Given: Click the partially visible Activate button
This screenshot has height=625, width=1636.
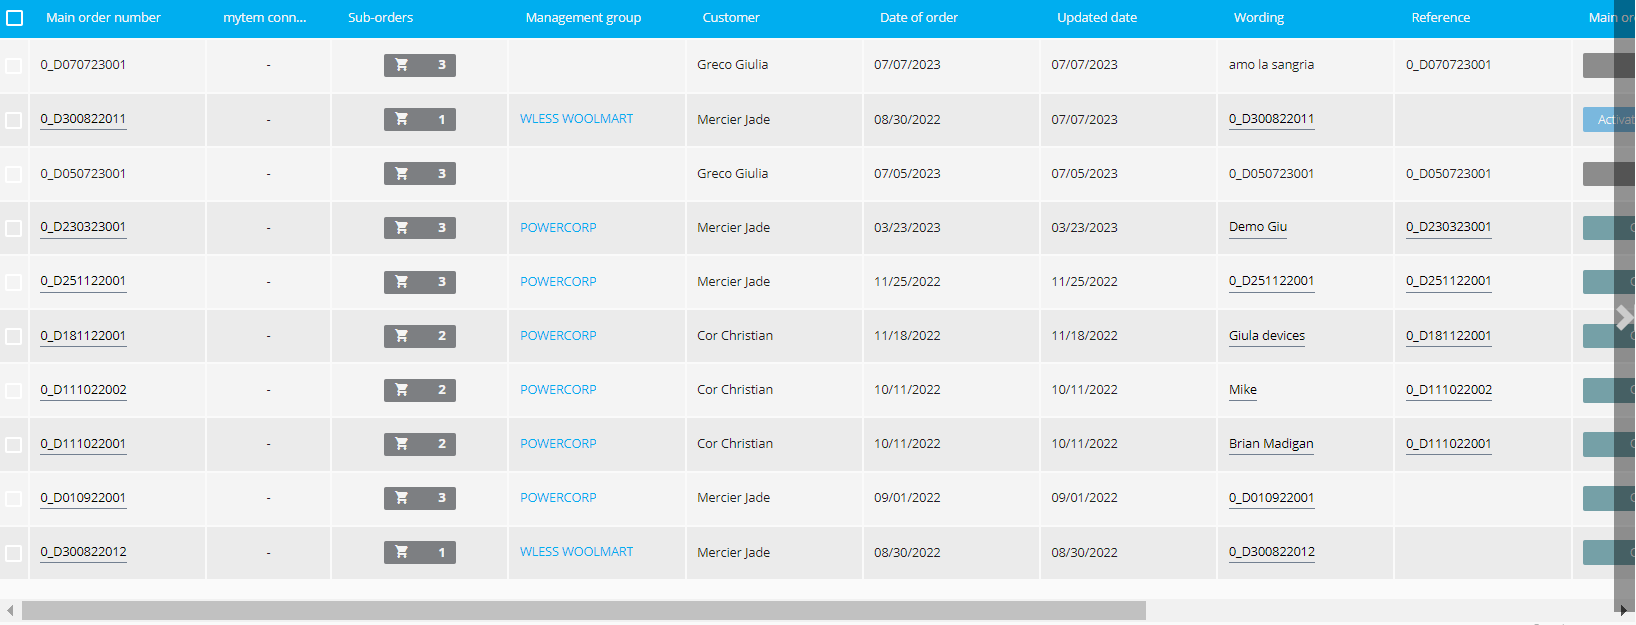Looking at the screenshot, I should (x=1609, y=119).
